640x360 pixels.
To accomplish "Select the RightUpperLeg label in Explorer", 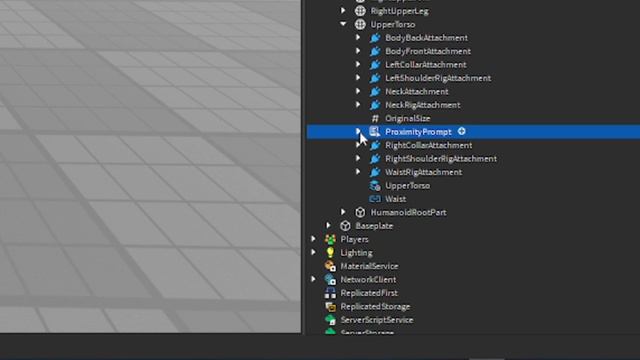I will pos(400,11).
